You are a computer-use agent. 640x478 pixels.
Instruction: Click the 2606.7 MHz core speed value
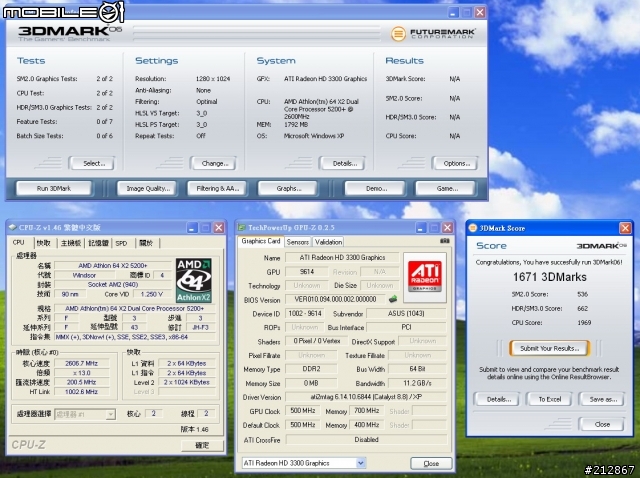[82, 363]
